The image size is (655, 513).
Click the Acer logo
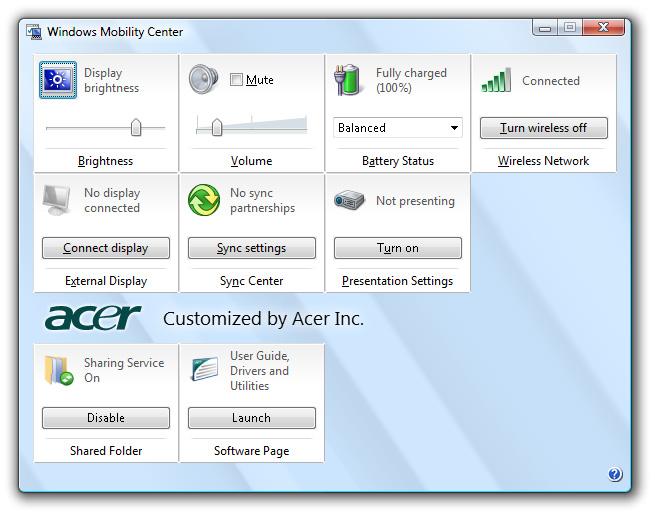point(93,317)
